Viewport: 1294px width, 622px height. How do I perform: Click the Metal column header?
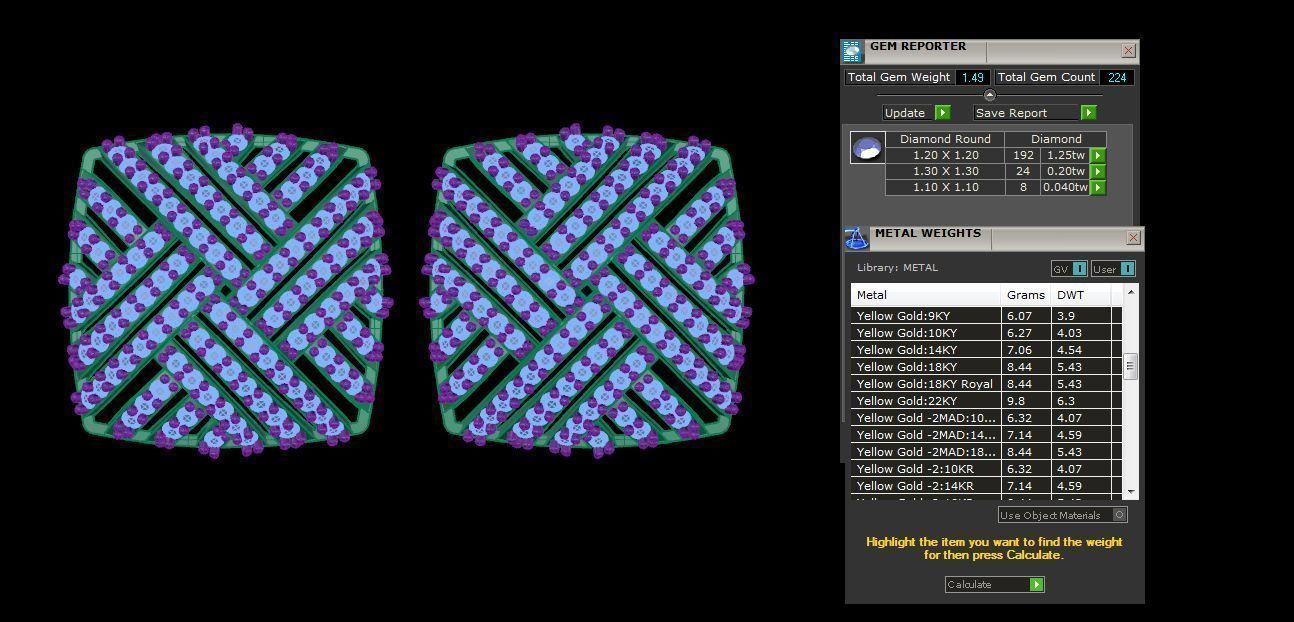[926, 295]
